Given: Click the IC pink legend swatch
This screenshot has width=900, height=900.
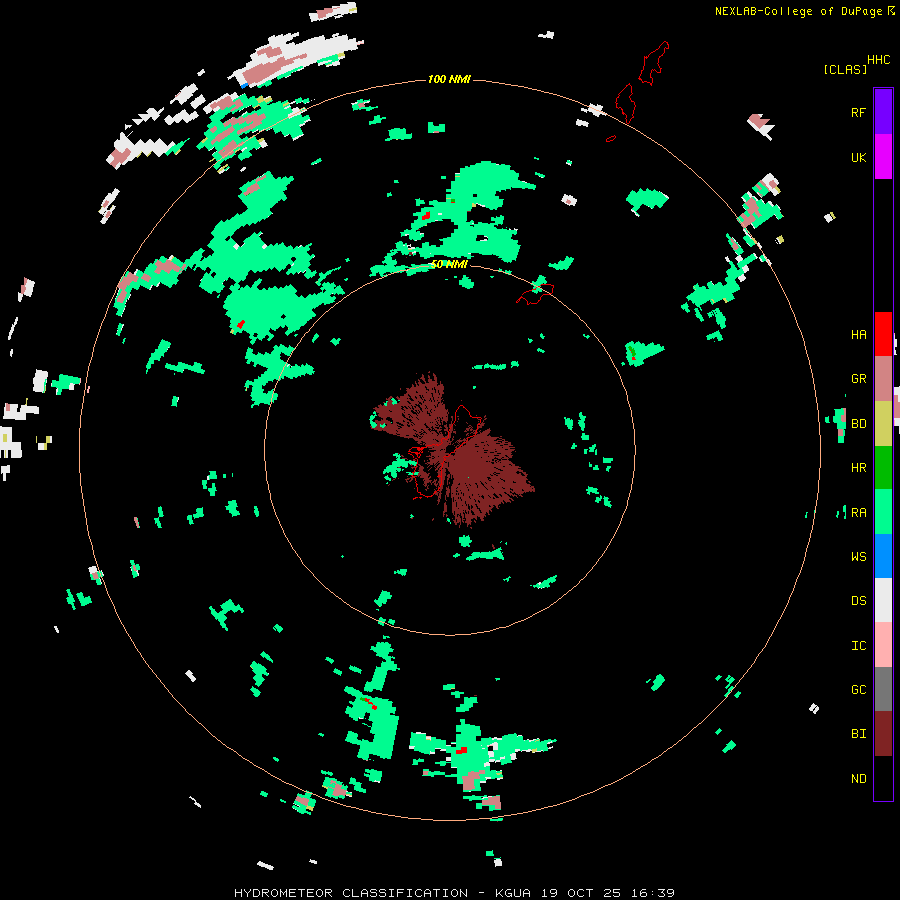Looking at the screenshot, I should (x=883, y=645).
